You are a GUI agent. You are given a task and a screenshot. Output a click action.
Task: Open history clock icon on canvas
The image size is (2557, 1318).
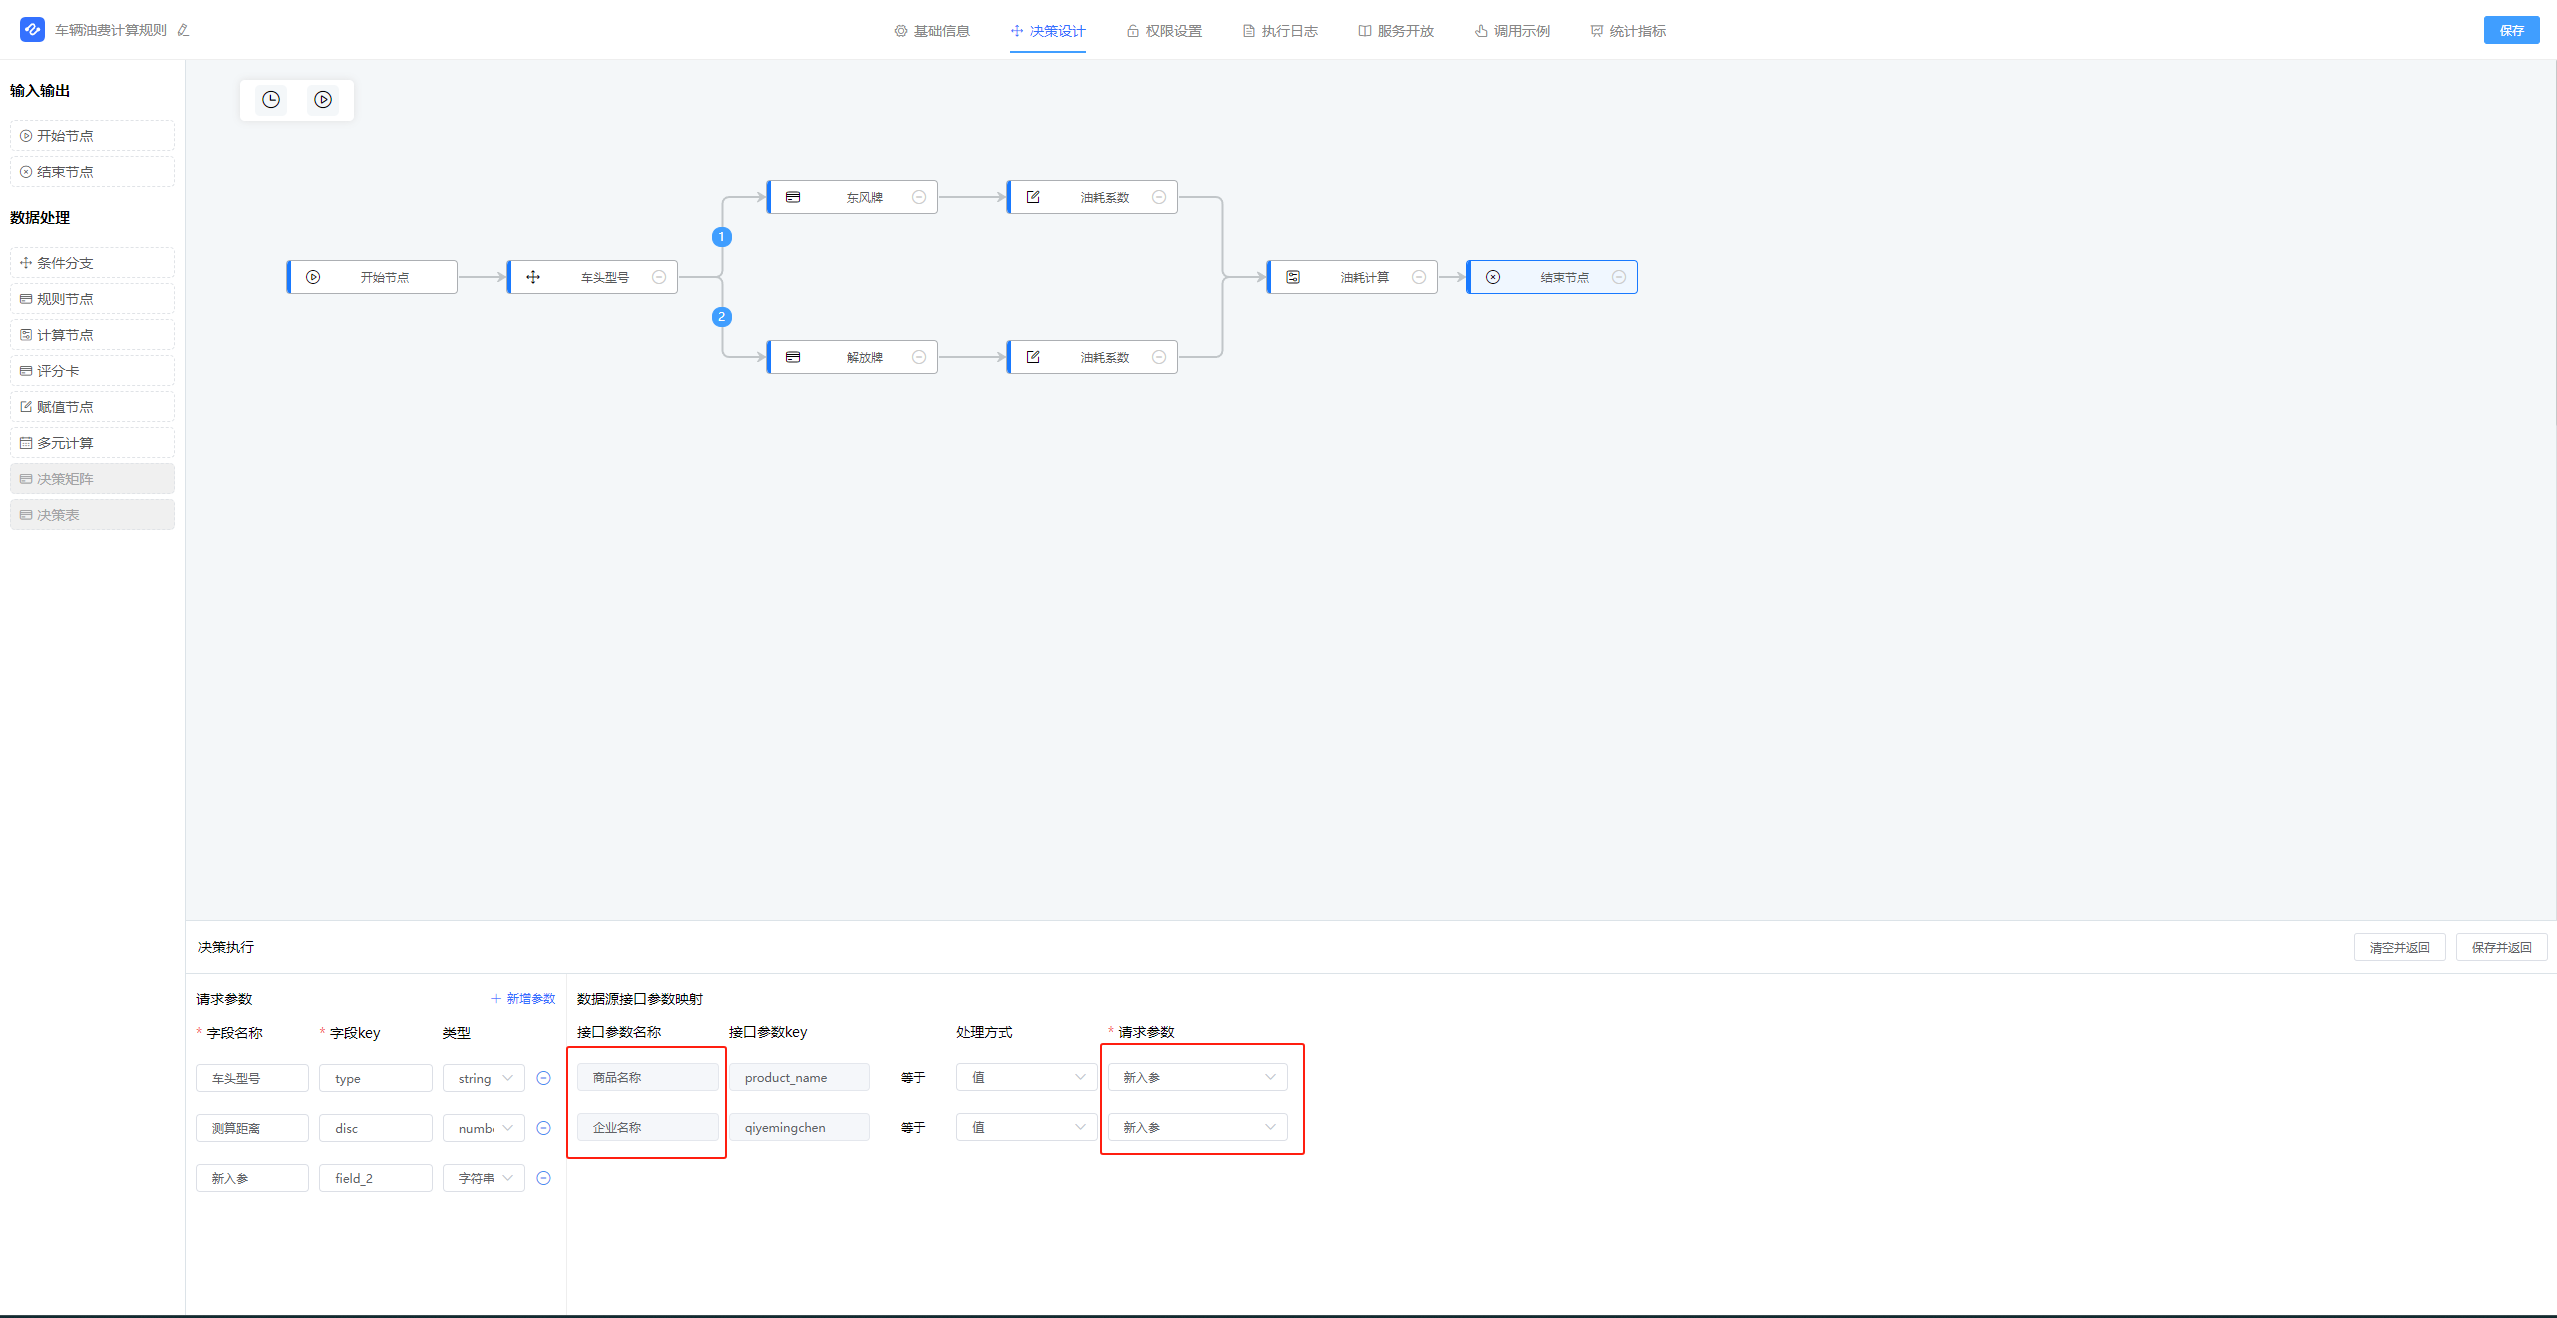point(271,100)
